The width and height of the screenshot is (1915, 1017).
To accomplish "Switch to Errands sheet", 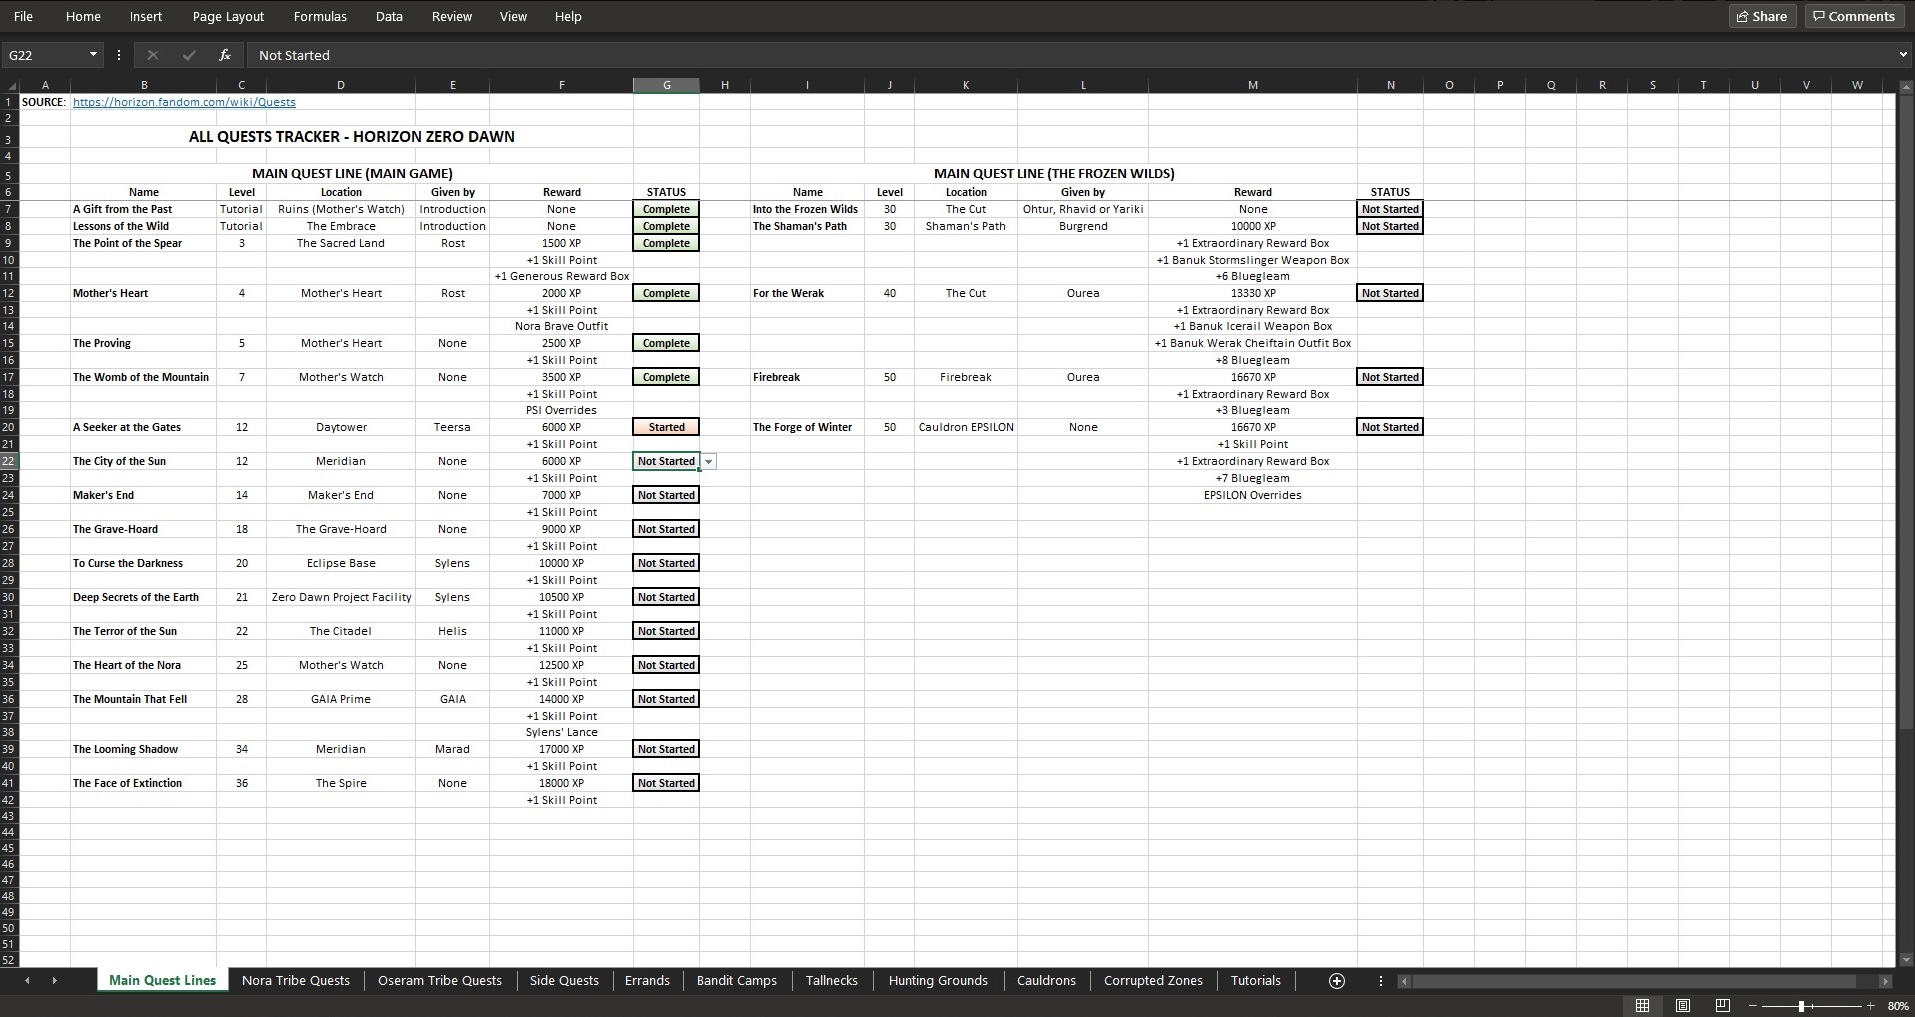I will point(647,981).
